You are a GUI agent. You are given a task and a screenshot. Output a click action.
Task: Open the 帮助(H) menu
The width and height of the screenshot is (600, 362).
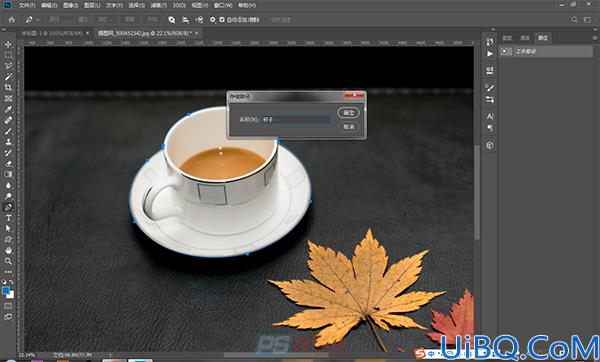pyautogui.click(x=247, y=5)
